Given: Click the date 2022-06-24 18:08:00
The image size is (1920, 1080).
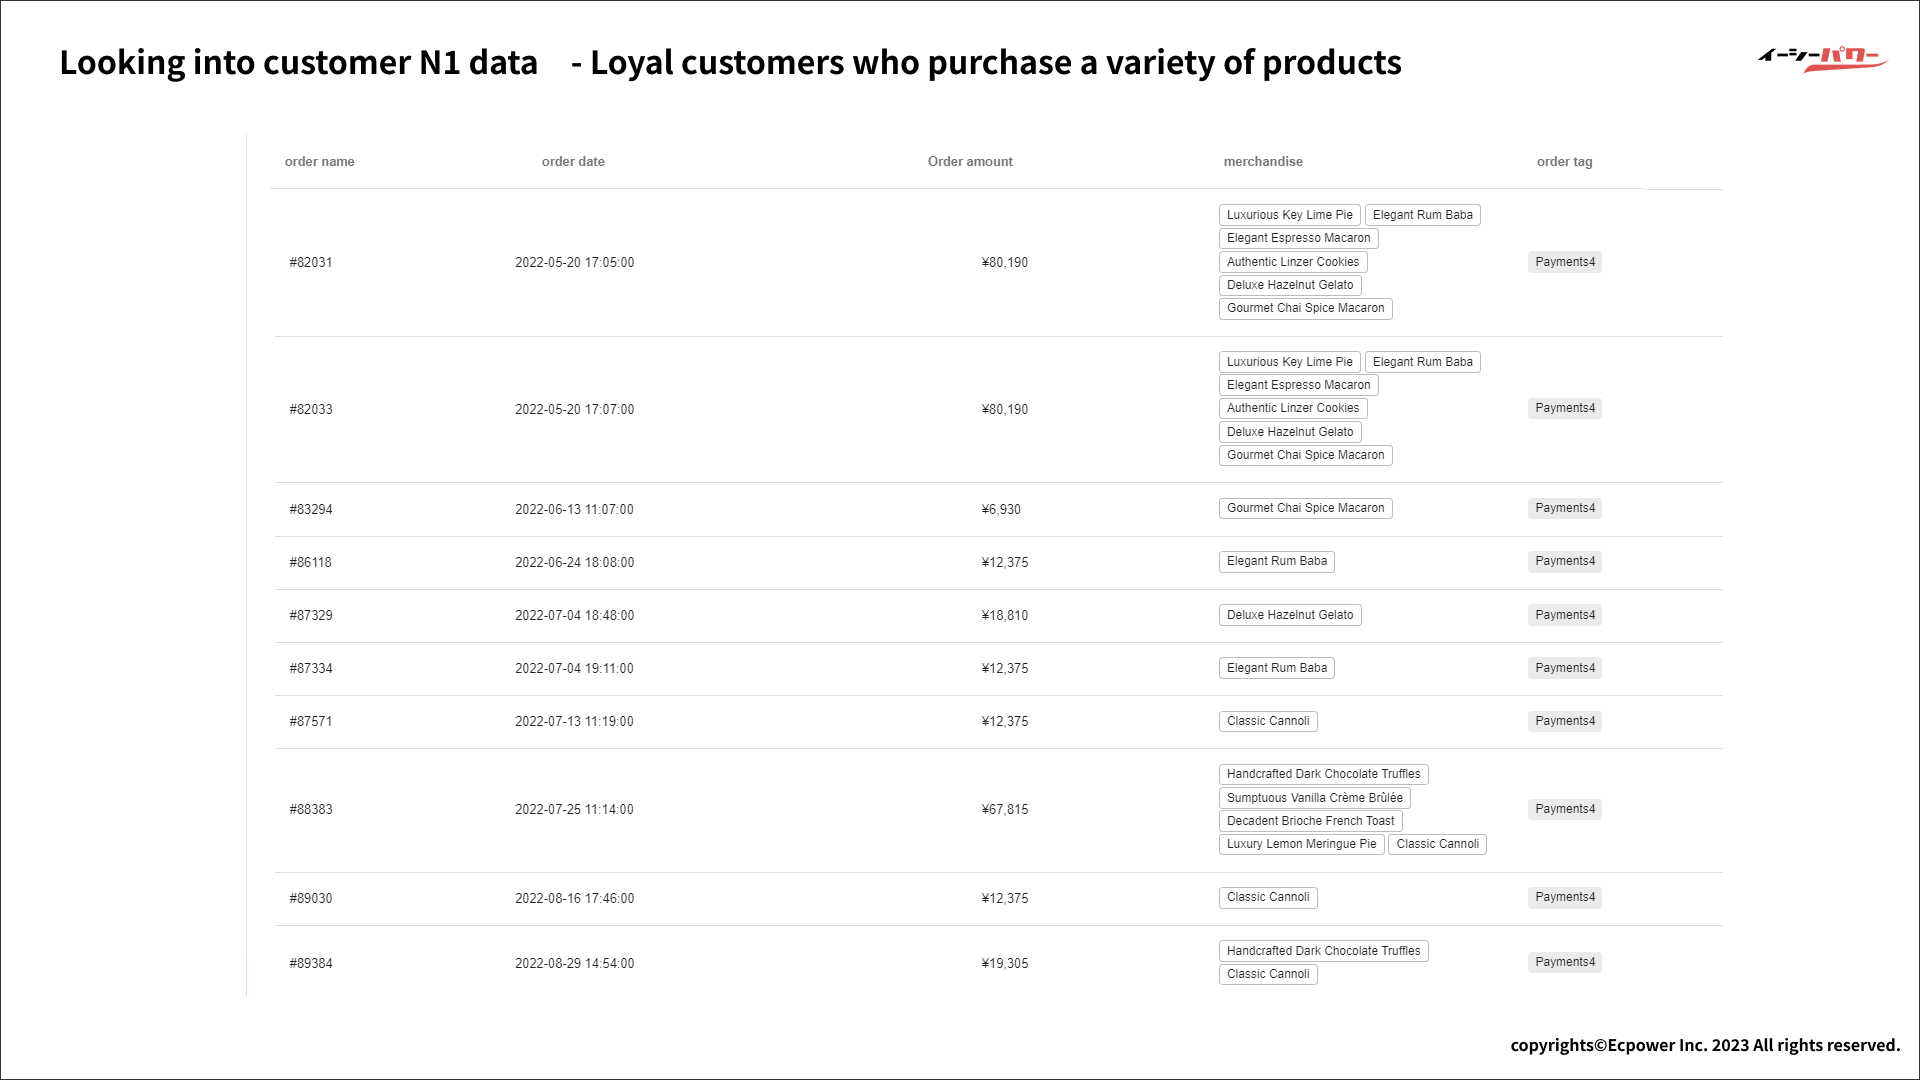Looking at the screenshot, I should pyautogui.click(x=574, y=563).
